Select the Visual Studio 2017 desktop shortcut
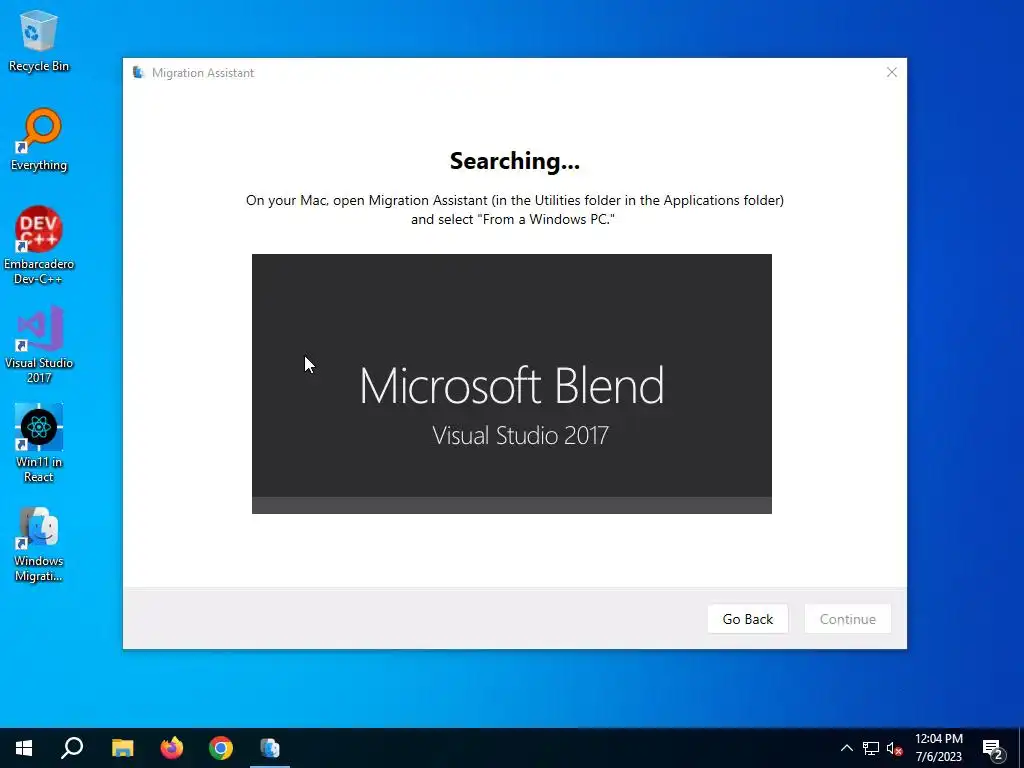1024x768 pixels. pos(39,344)
